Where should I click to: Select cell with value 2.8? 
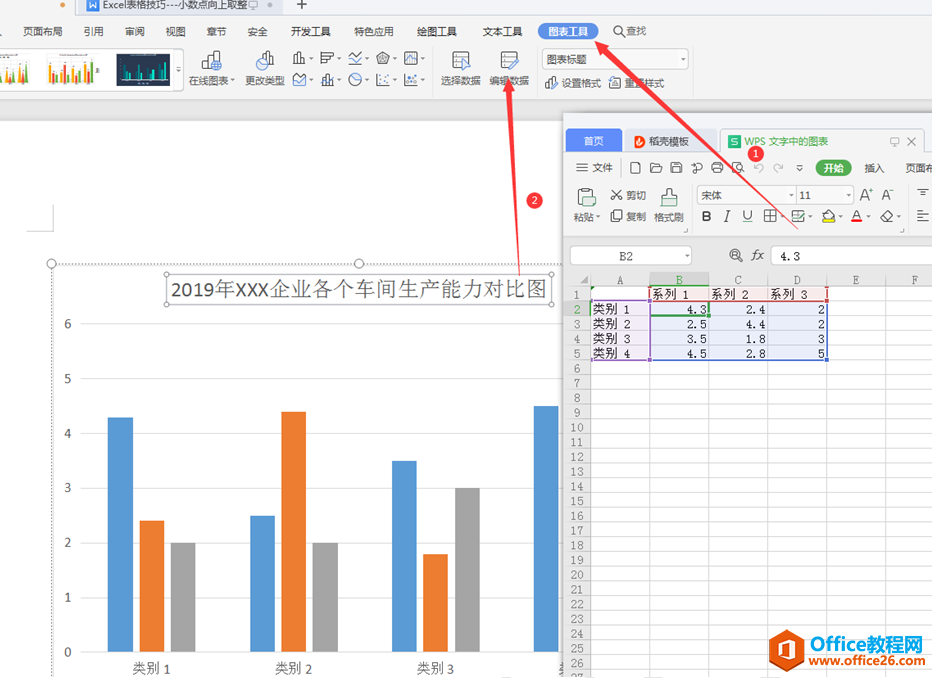(x=738, y=353)
